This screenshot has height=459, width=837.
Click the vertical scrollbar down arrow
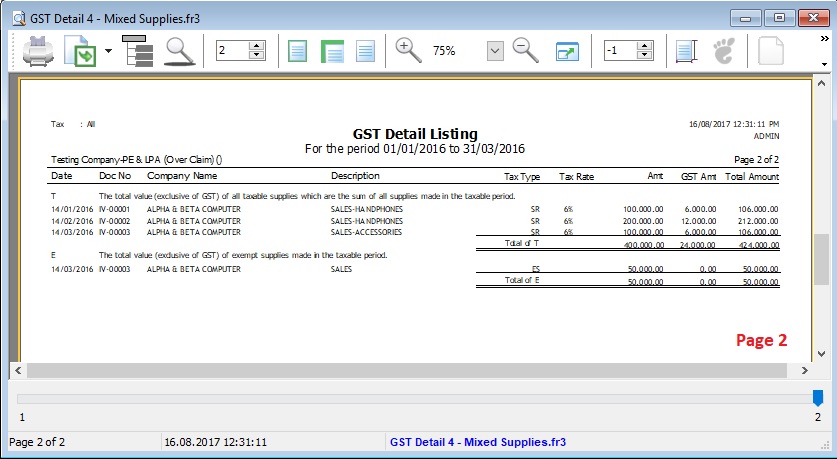[x=822, y=353]
